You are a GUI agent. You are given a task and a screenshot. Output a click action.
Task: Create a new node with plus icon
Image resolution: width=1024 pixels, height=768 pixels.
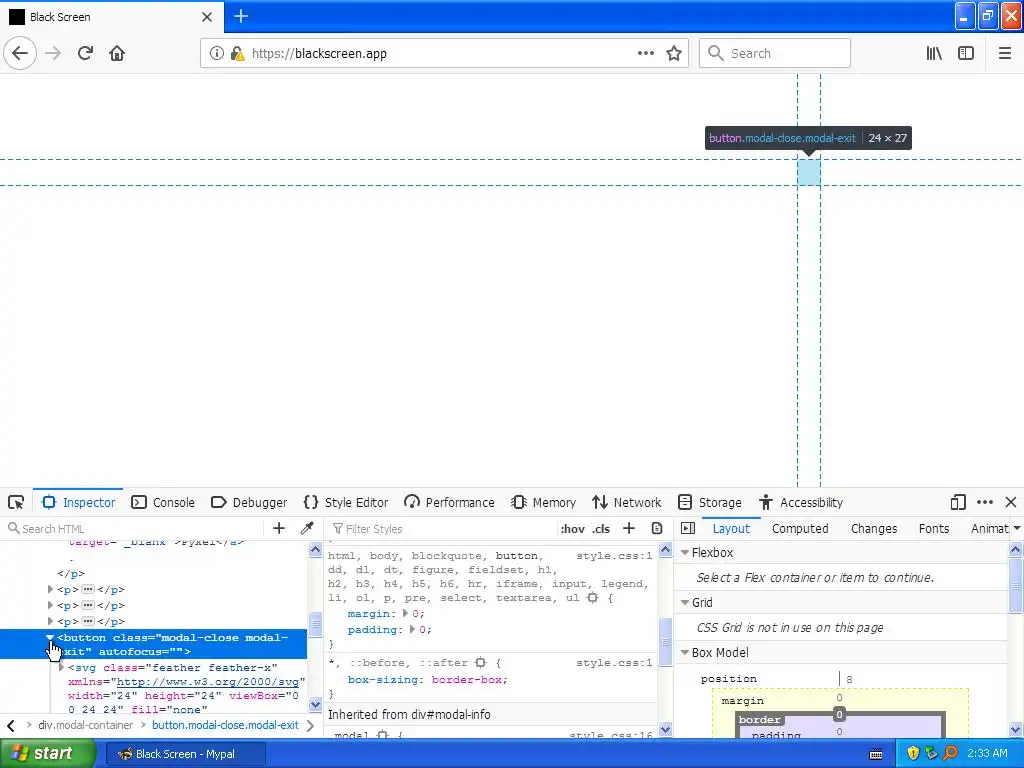(279, 528)
